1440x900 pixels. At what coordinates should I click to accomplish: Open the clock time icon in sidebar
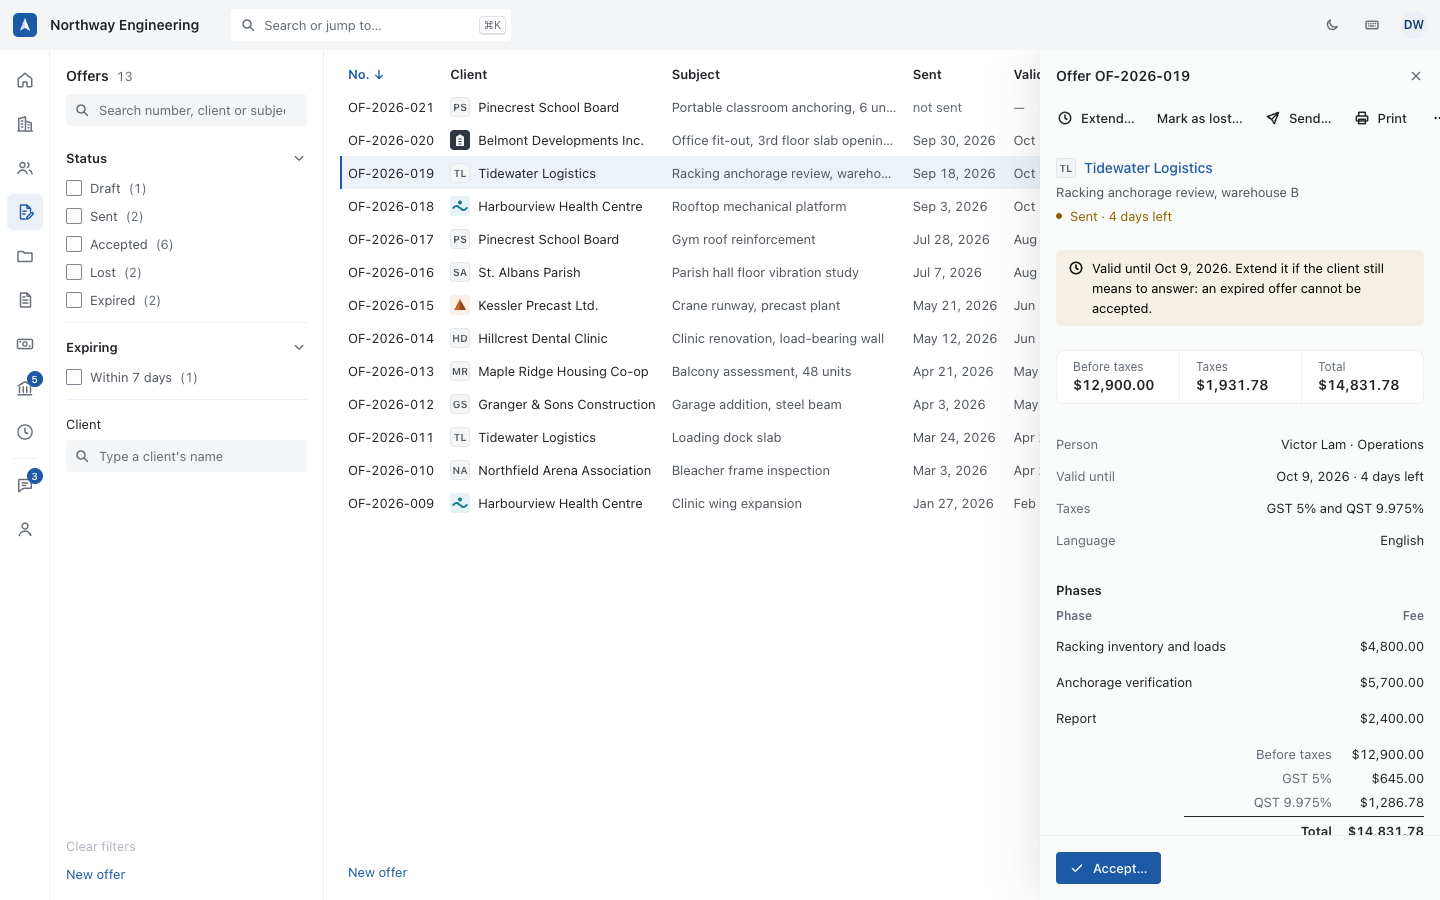point(25,432)
